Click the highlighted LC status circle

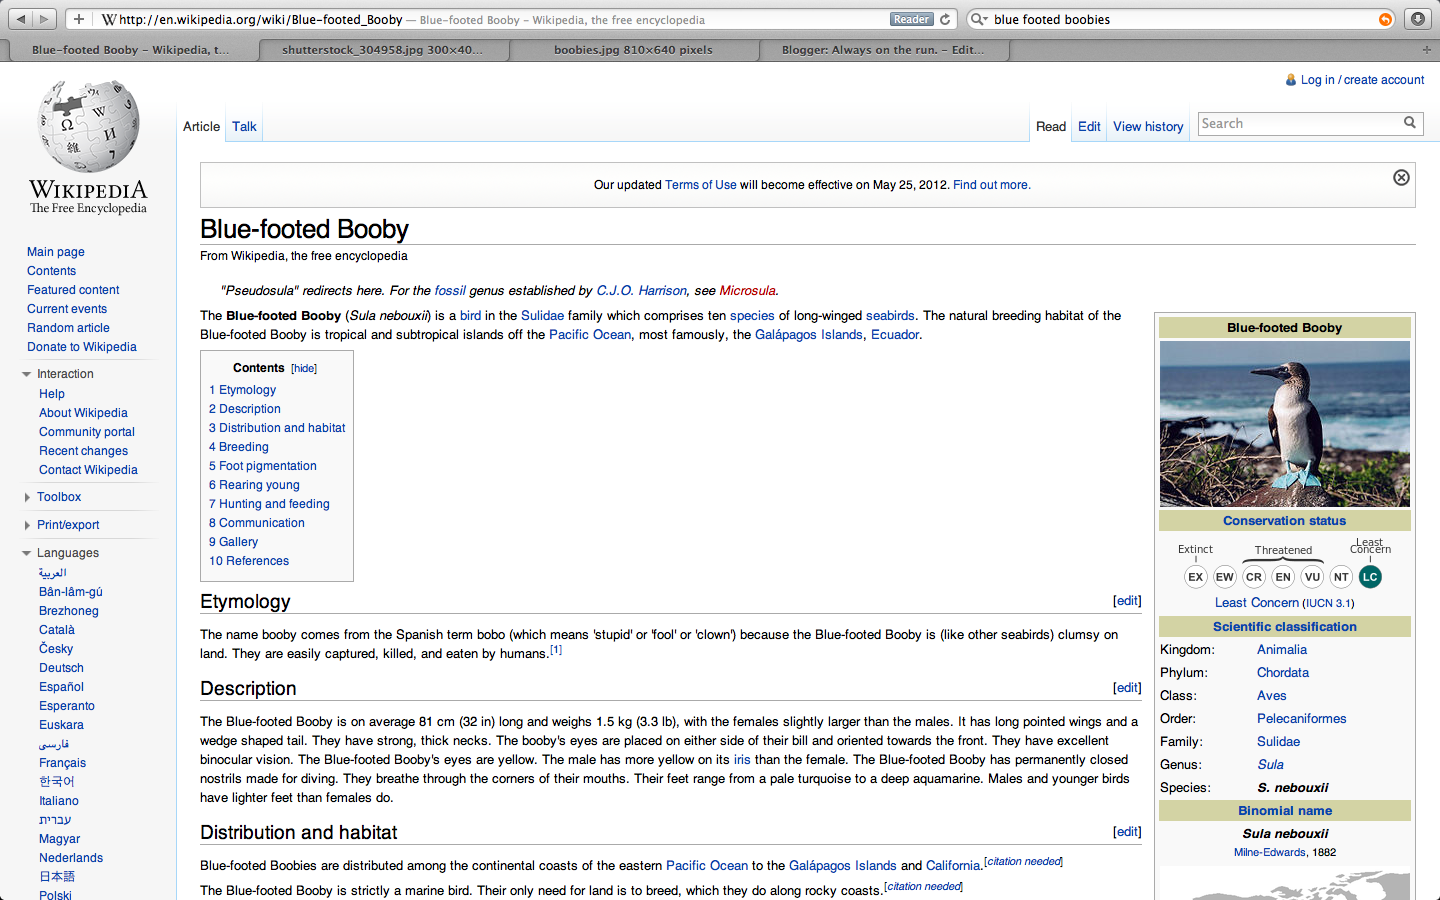pos(1370,577)
